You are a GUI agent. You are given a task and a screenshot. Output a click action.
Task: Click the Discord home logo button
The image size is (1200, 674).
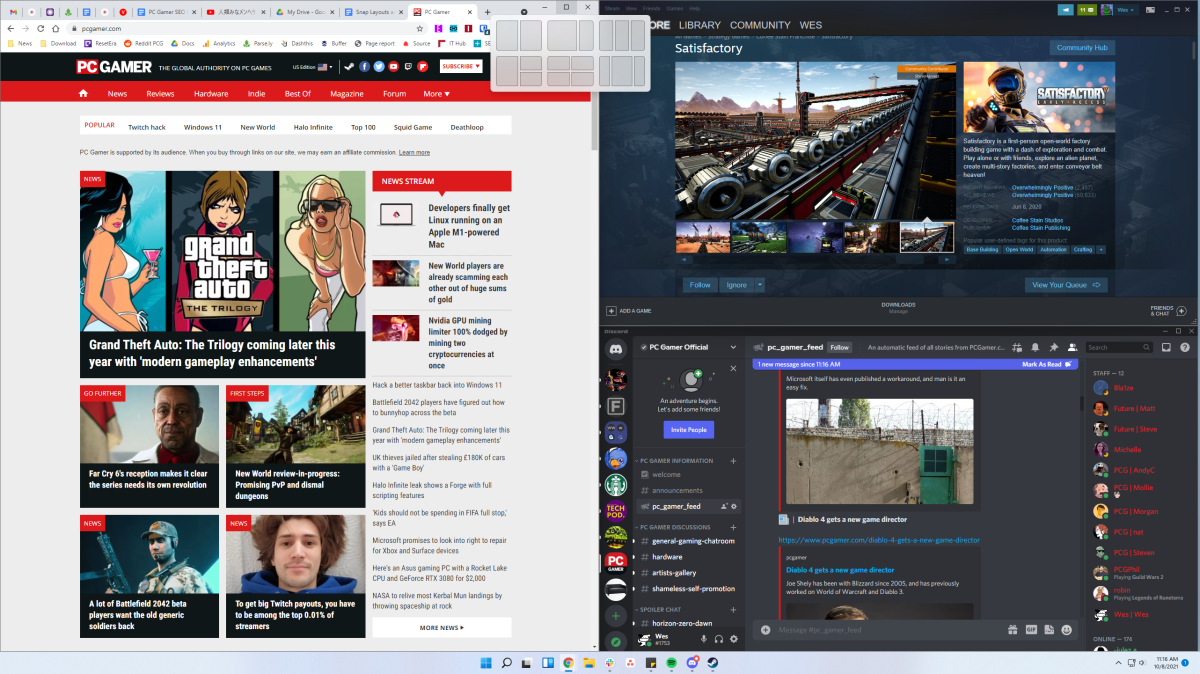pyautogui.click(x=616, y=349)
